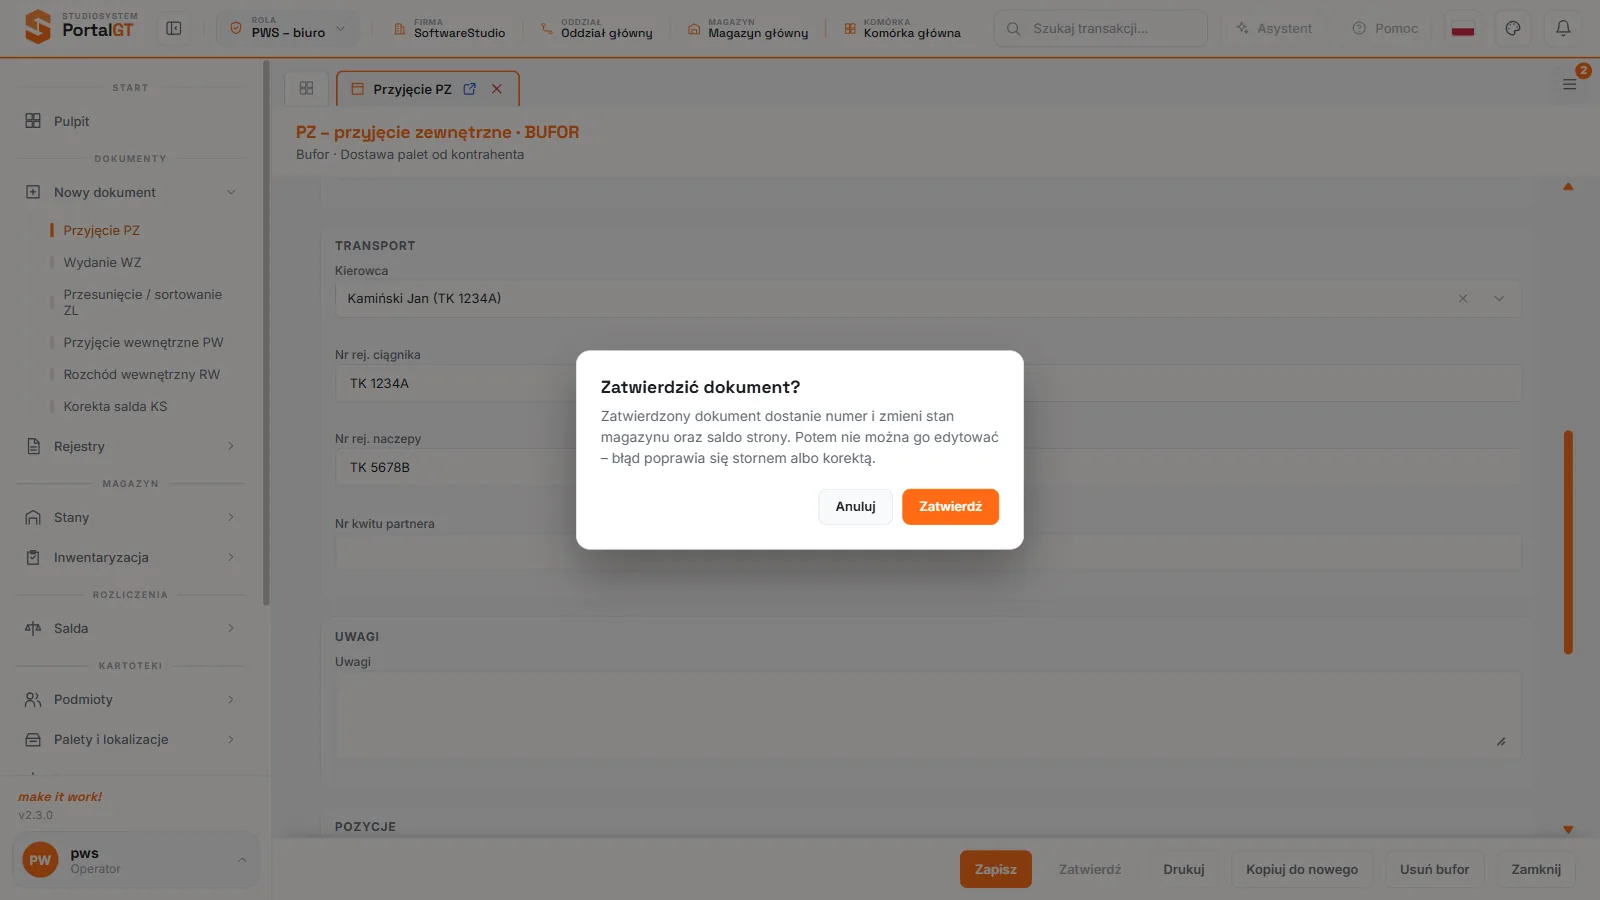Open Rozchód wewnętrzny RW

click(141, 374)
